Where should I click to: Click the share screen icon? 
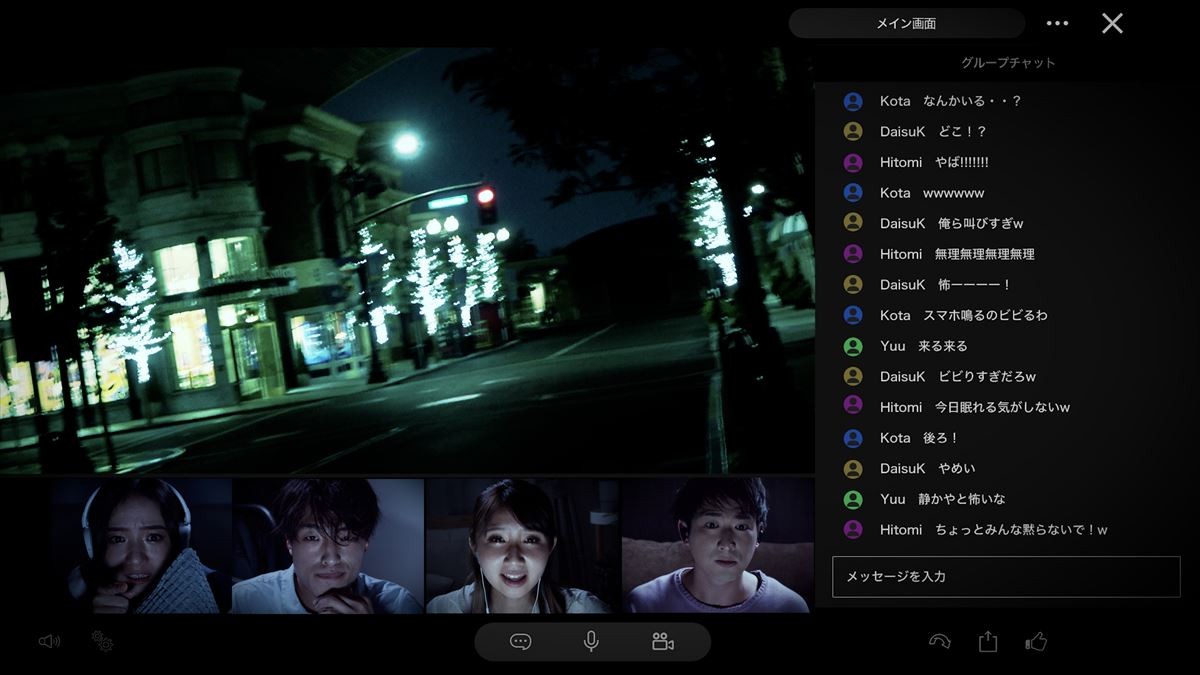[x=988, y=642]
